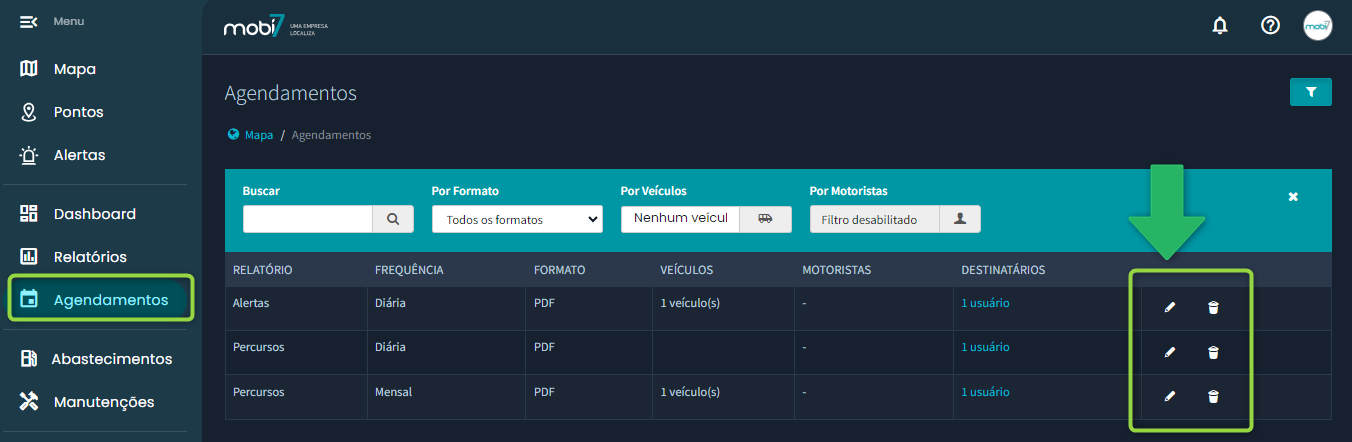Open Mapa in the sidebar menu

click(x=74, y=69)
